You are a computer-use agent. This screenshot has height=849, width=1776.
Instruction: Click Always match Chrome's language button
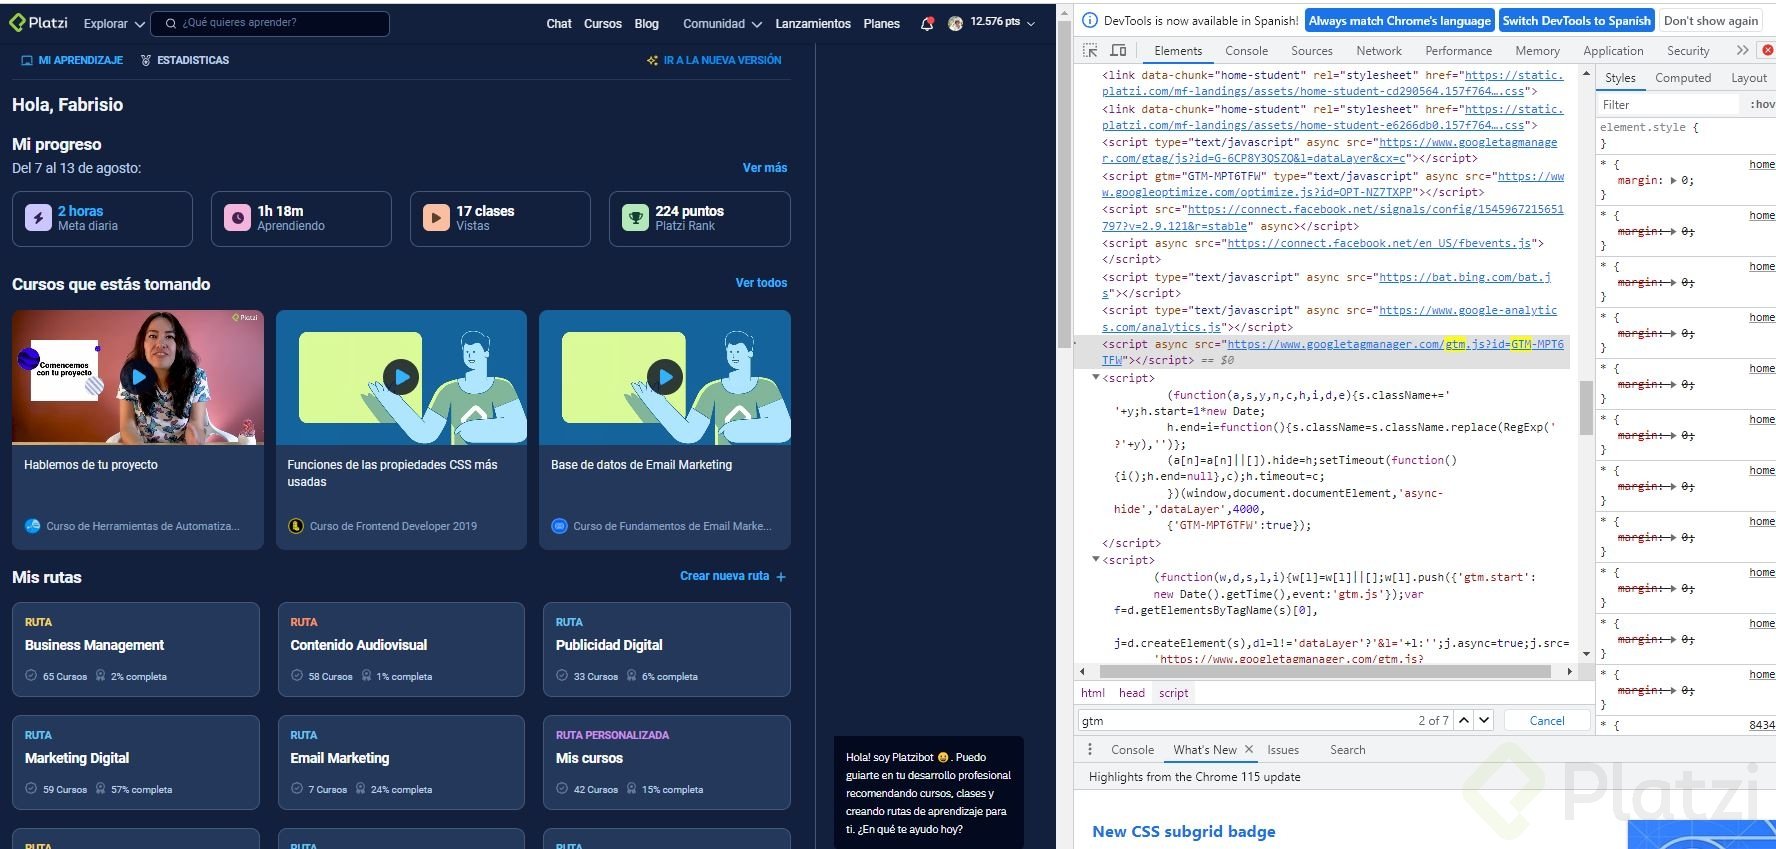[1399, 20]
